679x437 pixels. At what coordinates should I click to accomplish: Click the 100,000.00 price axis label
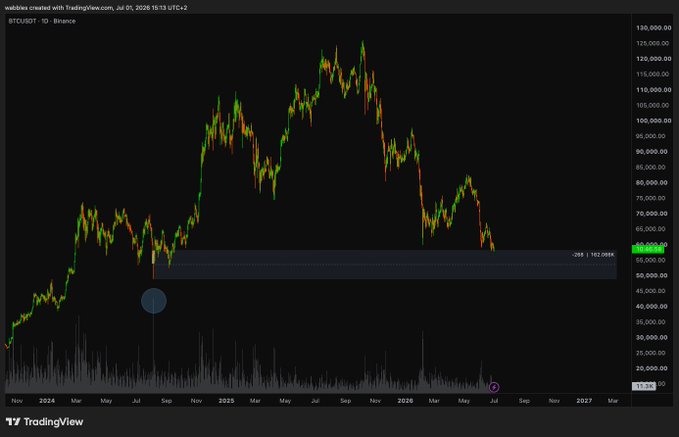tap(653, 120)
